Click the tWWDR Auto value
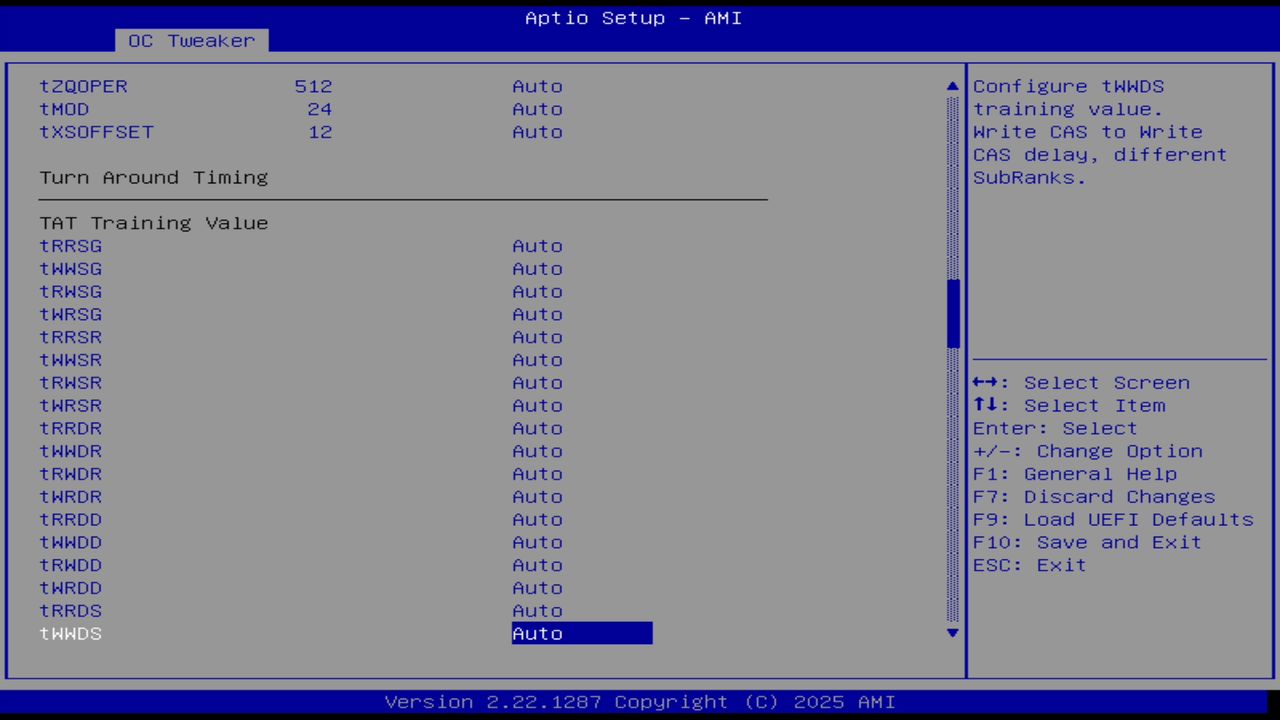 pos(537,451)
